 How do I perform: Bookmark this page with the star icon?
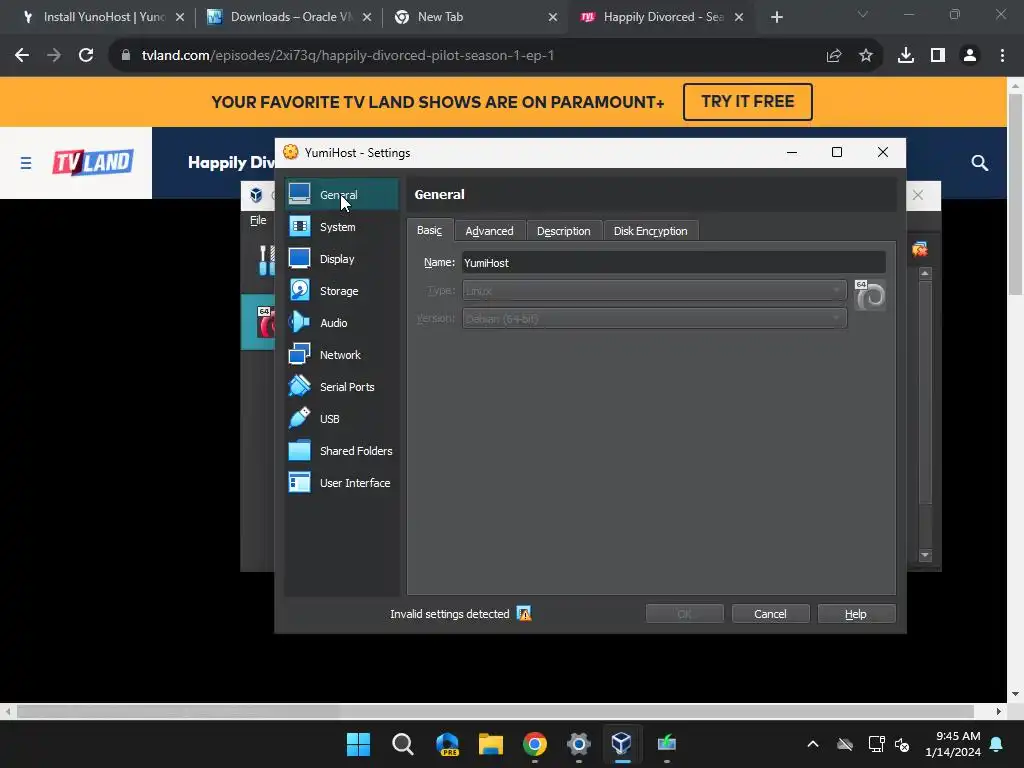[865, 56]
